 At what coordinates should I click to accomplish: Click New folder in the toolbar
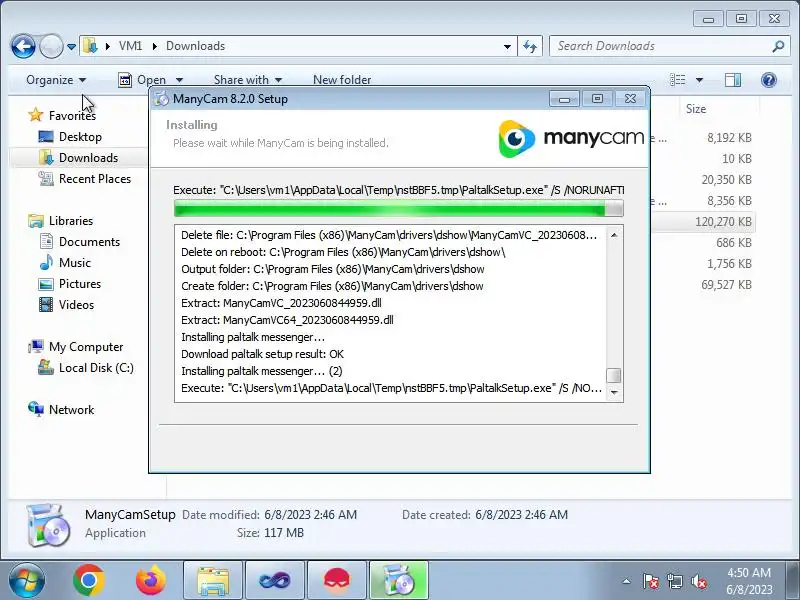coord(342,80)
